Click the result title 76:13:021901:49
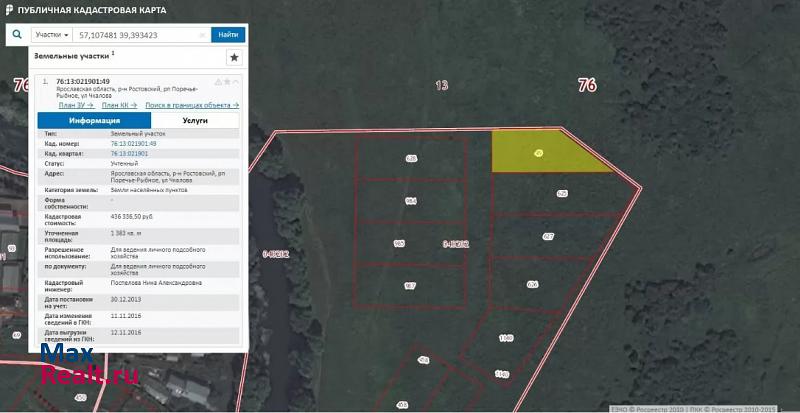Viewport: 800px width, 413px height. (x=83, y=81)
